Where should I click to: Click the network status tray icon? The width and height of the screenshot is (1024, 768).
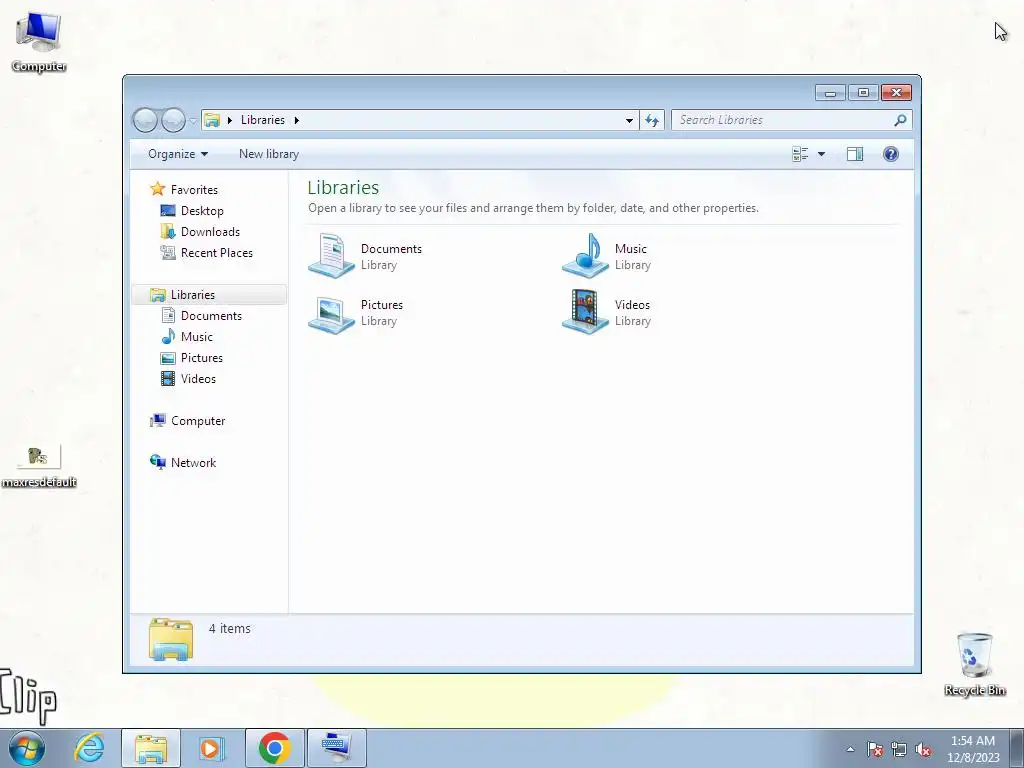coord(899,750)
